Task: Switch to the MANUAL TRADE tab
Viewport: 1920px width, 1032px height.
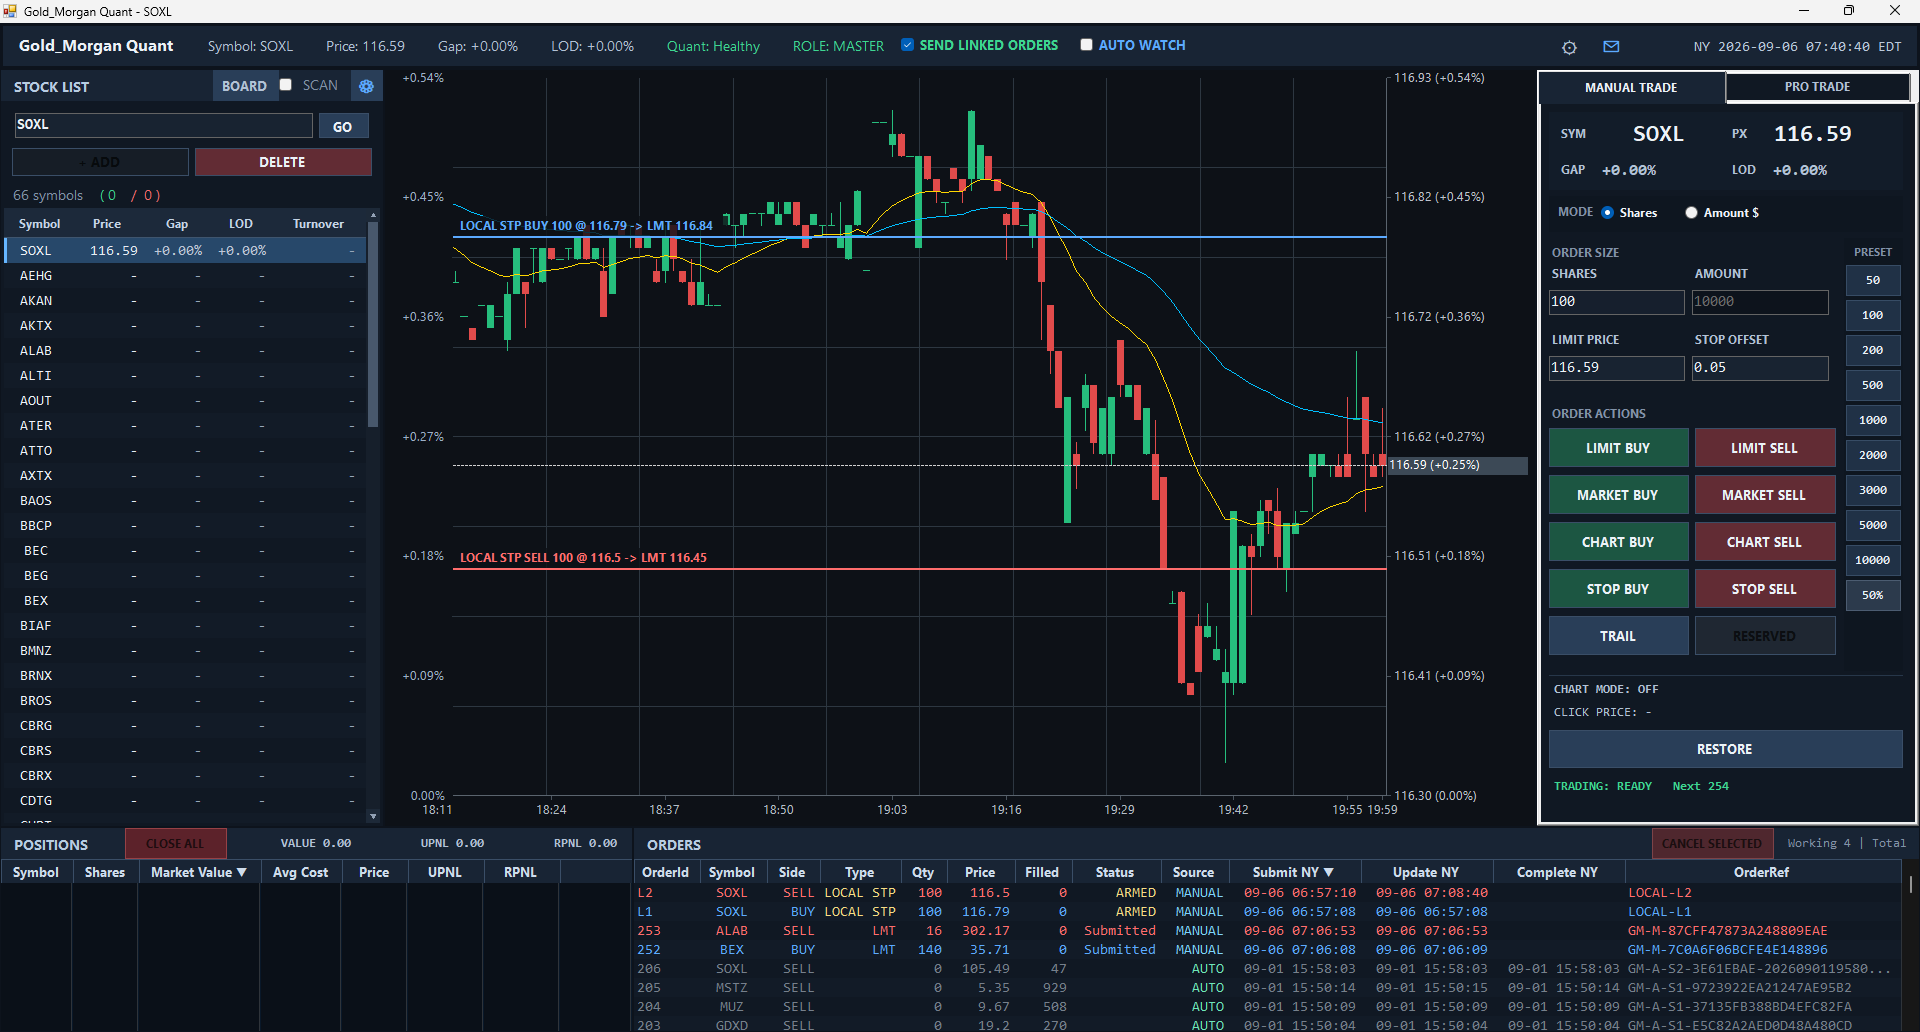Action: [1631, 87]
